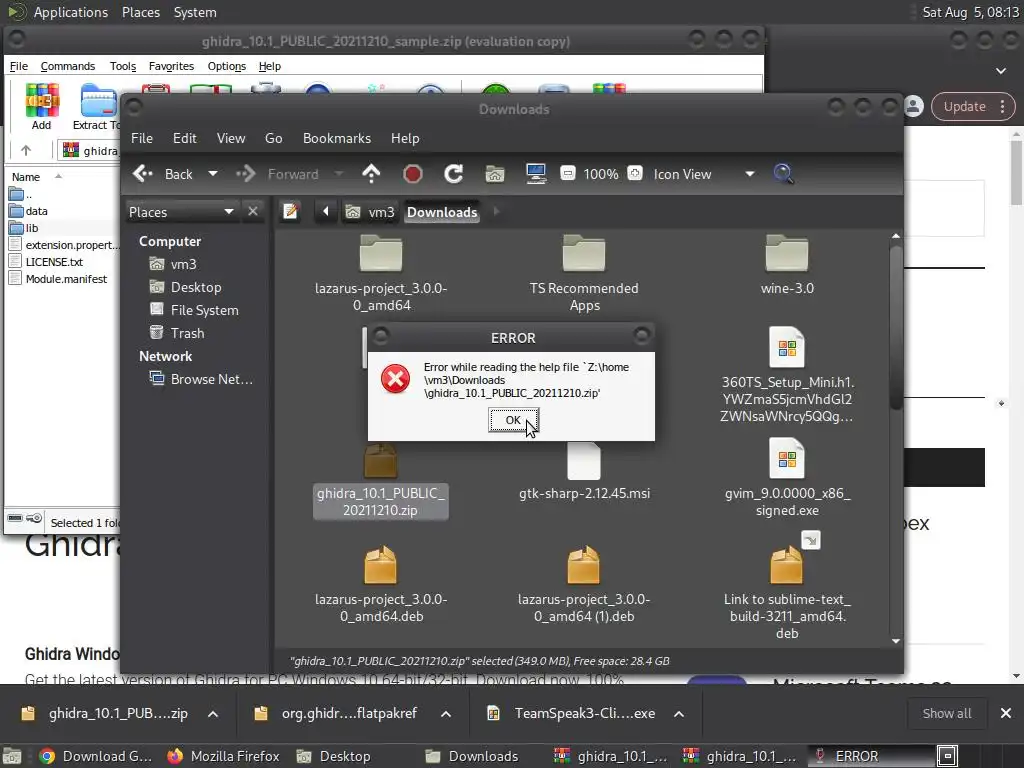Expand Back history dropdown arrow

(x=213, y=174)
